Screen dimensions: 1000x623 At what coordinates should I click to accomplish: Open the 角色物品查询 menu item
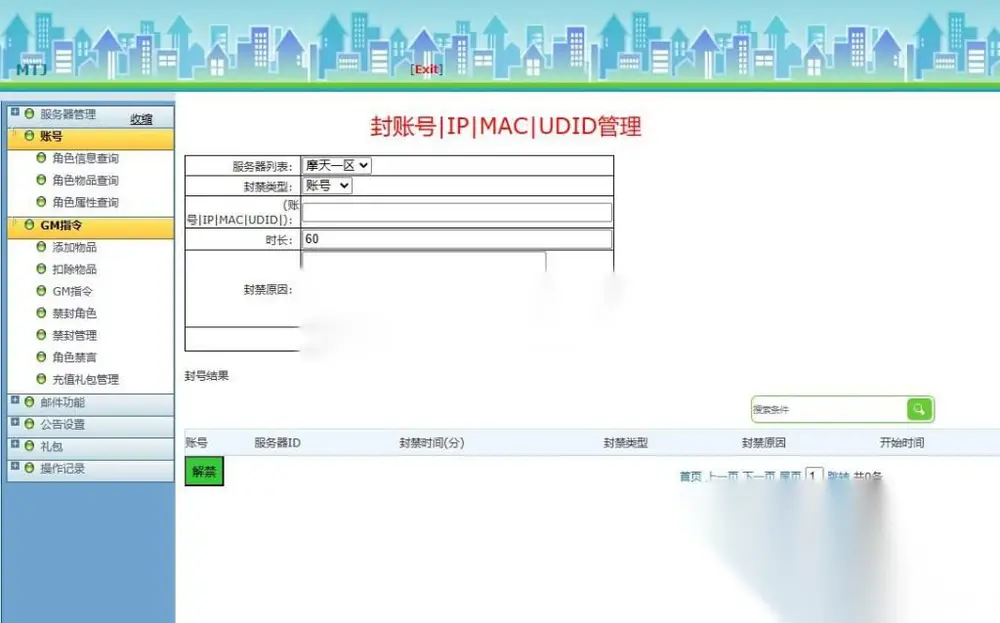85,180
